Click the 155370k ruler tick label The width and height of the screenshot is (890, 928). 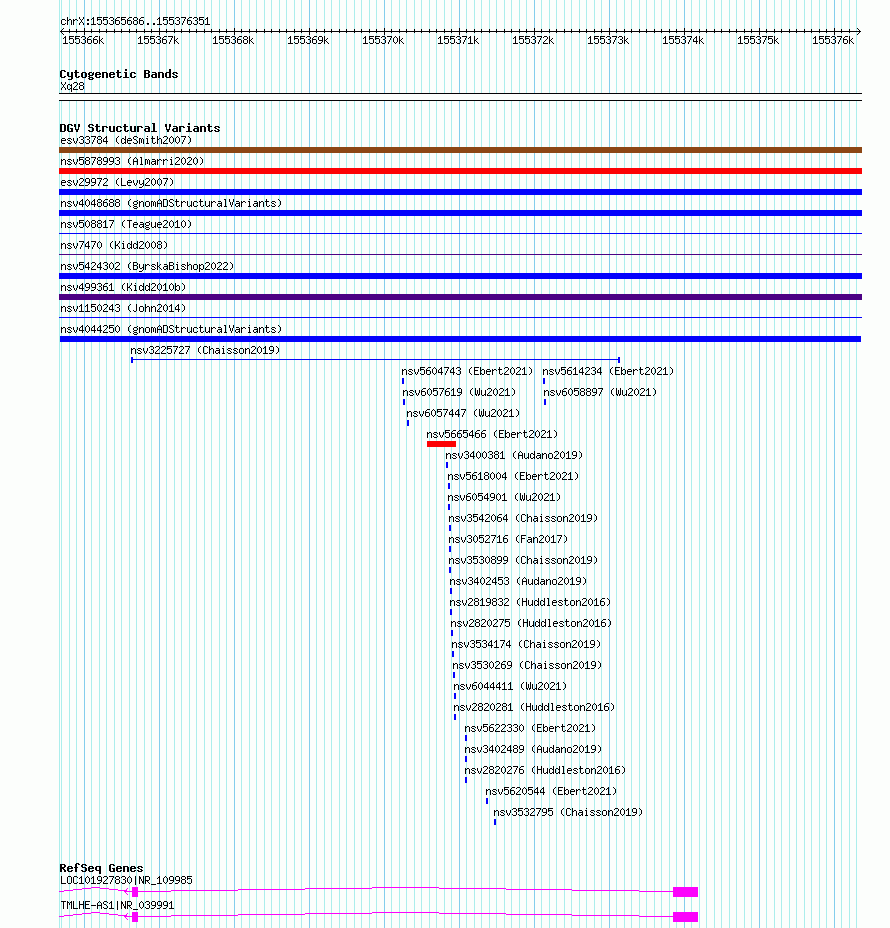[383, 40]
